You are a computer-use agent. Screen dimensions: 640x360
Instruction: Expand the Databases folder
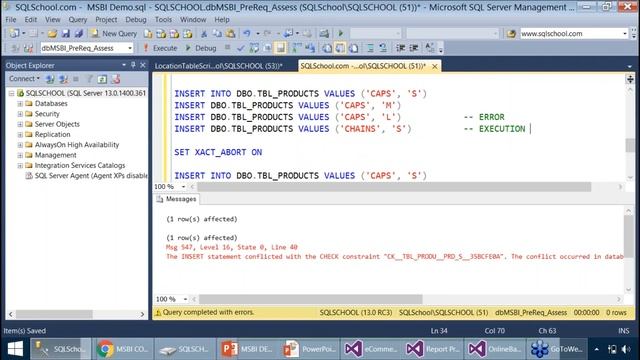click(20, 104)
